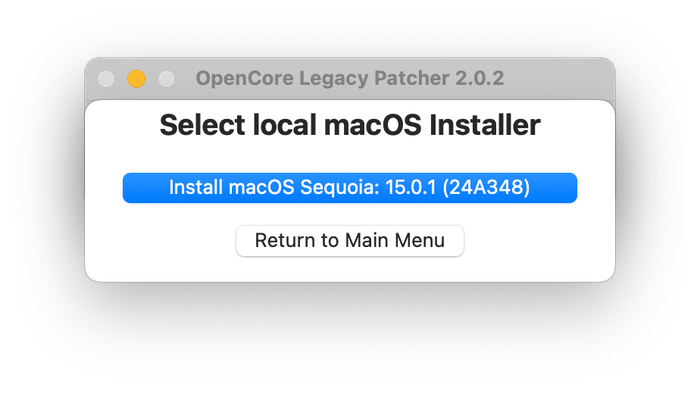The width and height of the screenshot is (700, 394).
Task: Focus the OpenCore Legacy Patcher 2.0.2 title
Action: coord(350,79)
